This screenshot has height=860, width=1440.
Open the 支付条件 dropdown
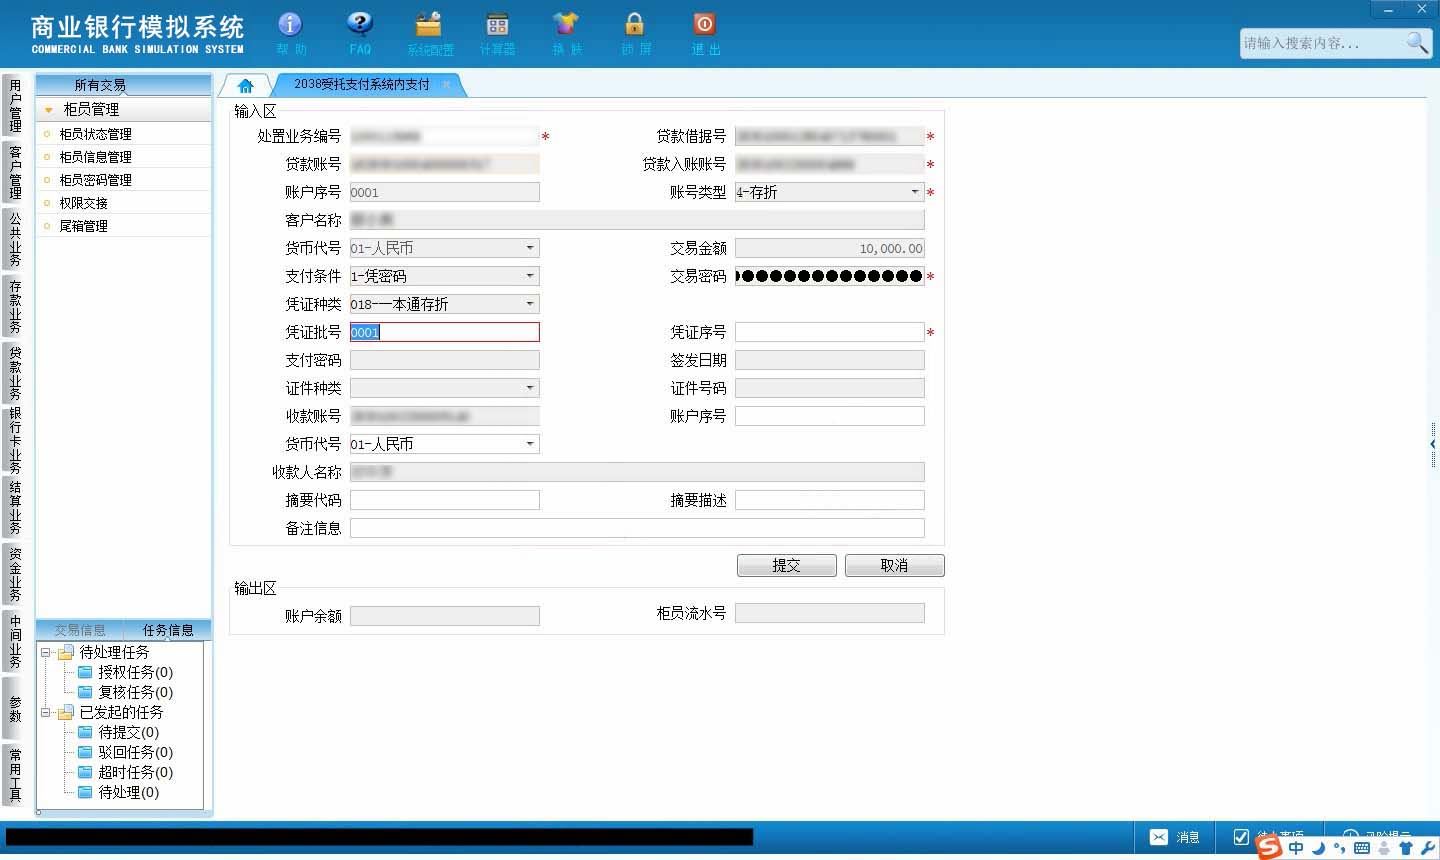(530, 276)
